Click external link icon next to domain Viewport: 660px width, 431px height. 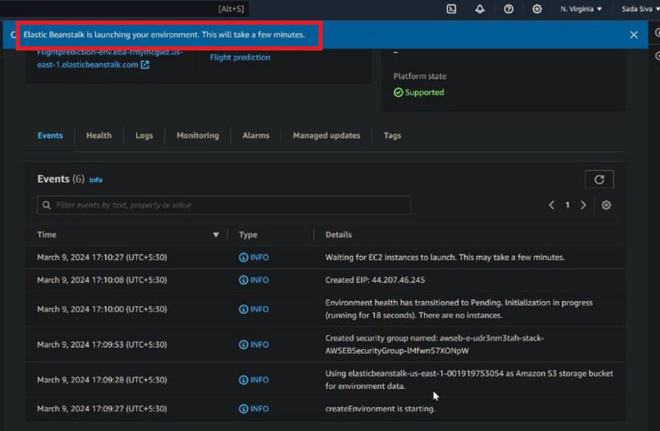[x=145, y=65]
